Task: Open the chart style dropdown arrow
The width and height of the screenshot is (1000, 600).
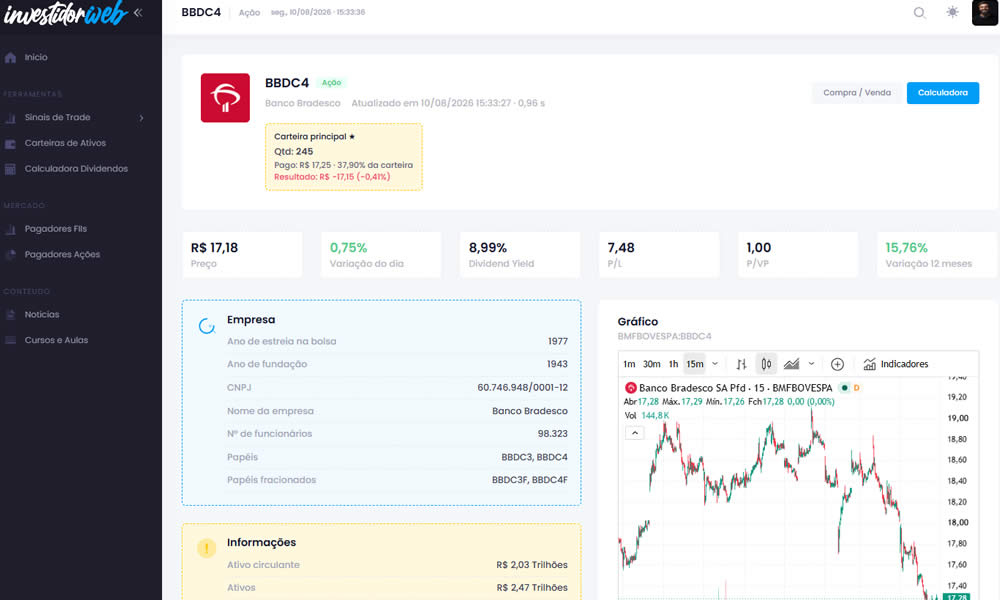Action: click(x=811, y=364)
